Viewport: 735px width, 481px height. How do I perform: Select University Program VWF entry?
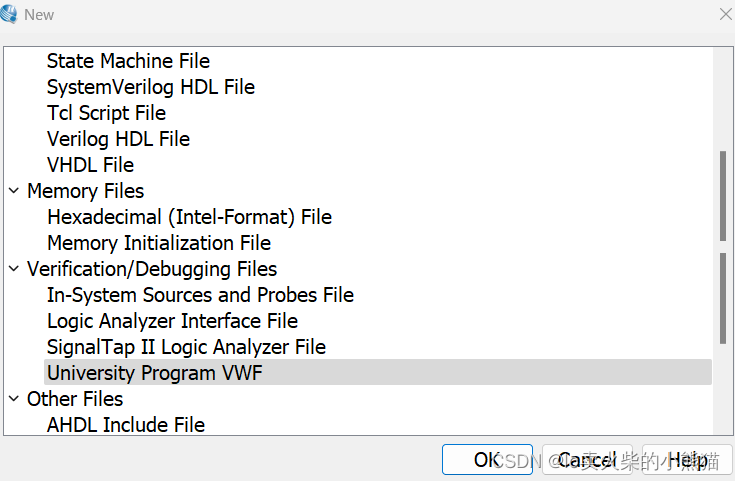pos(155,373)
